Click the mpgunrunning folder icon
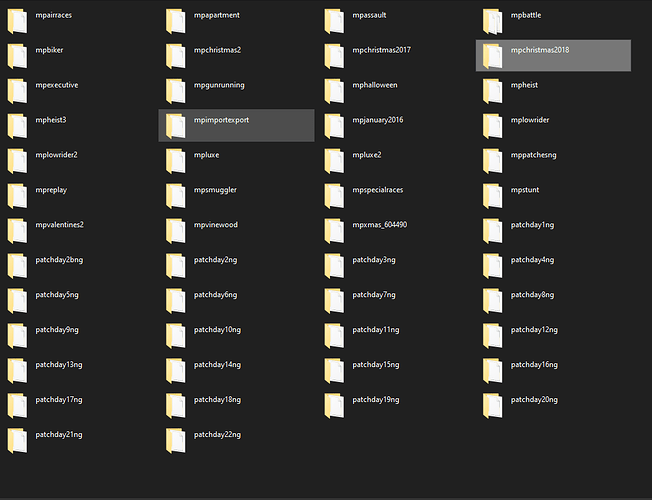This screenshot has height=500, width=652. click(176, 91)
